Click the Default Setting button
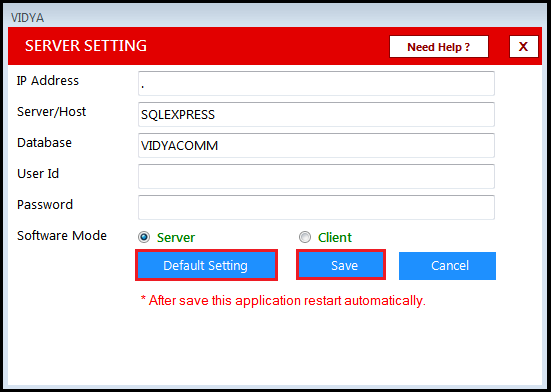Screen dimensions: 551x392 coord(206,265)
